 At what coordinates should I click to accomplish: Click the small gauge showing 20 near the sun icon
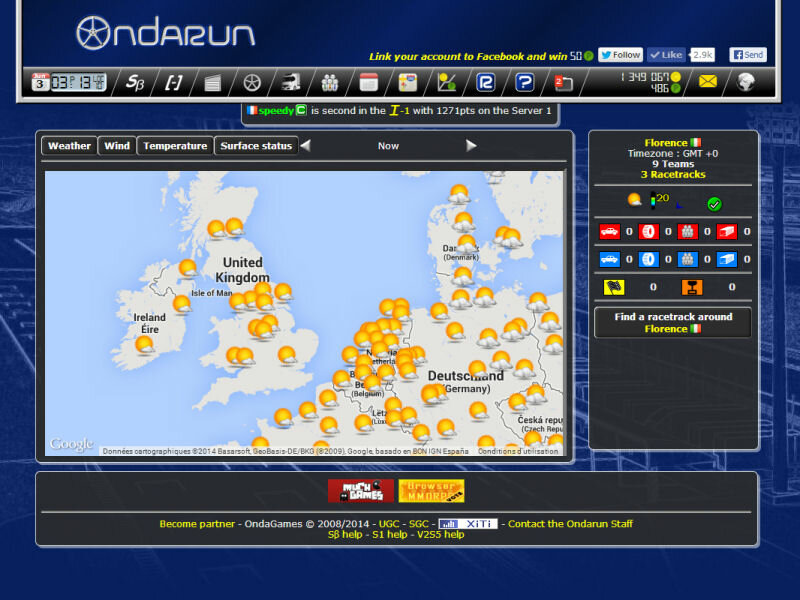[655, 198]
